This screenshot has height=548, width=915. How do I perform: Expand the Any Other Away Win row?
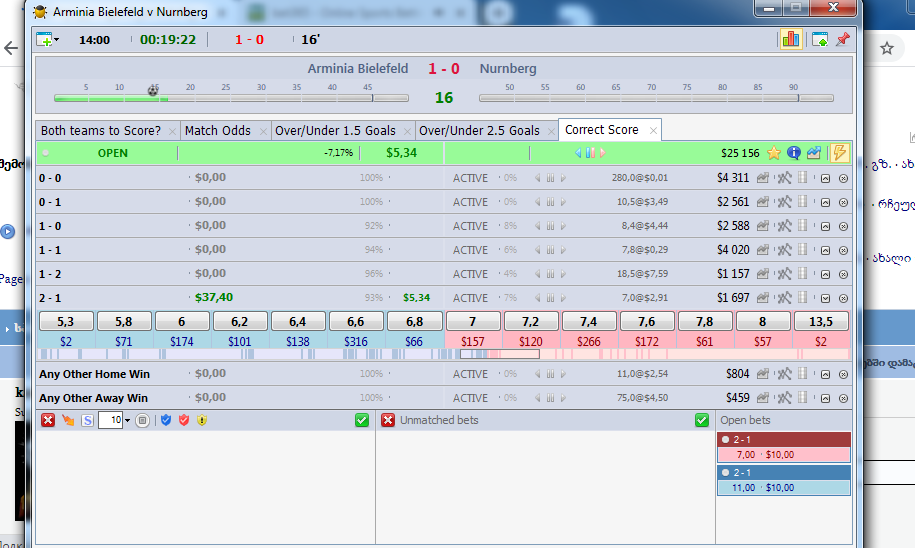pyautogui.click(x=825, y=399)
